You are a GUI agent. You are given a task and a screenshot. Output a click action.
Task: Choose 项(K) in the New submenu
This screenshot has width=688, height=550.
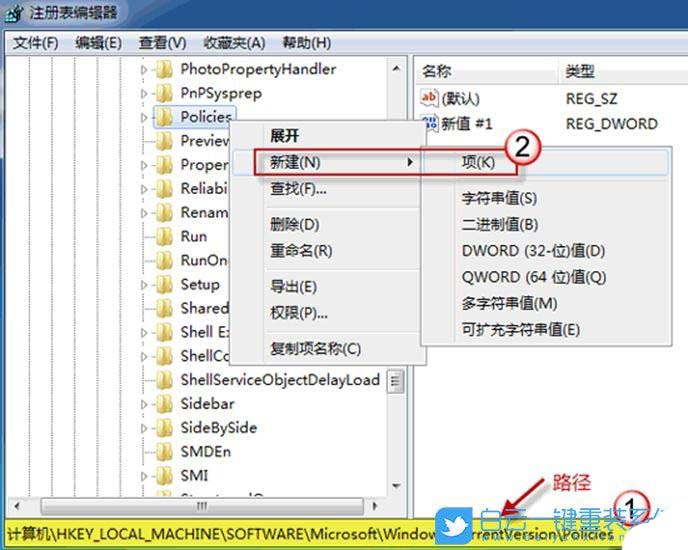pyautogui.click(x=478, y=162)
